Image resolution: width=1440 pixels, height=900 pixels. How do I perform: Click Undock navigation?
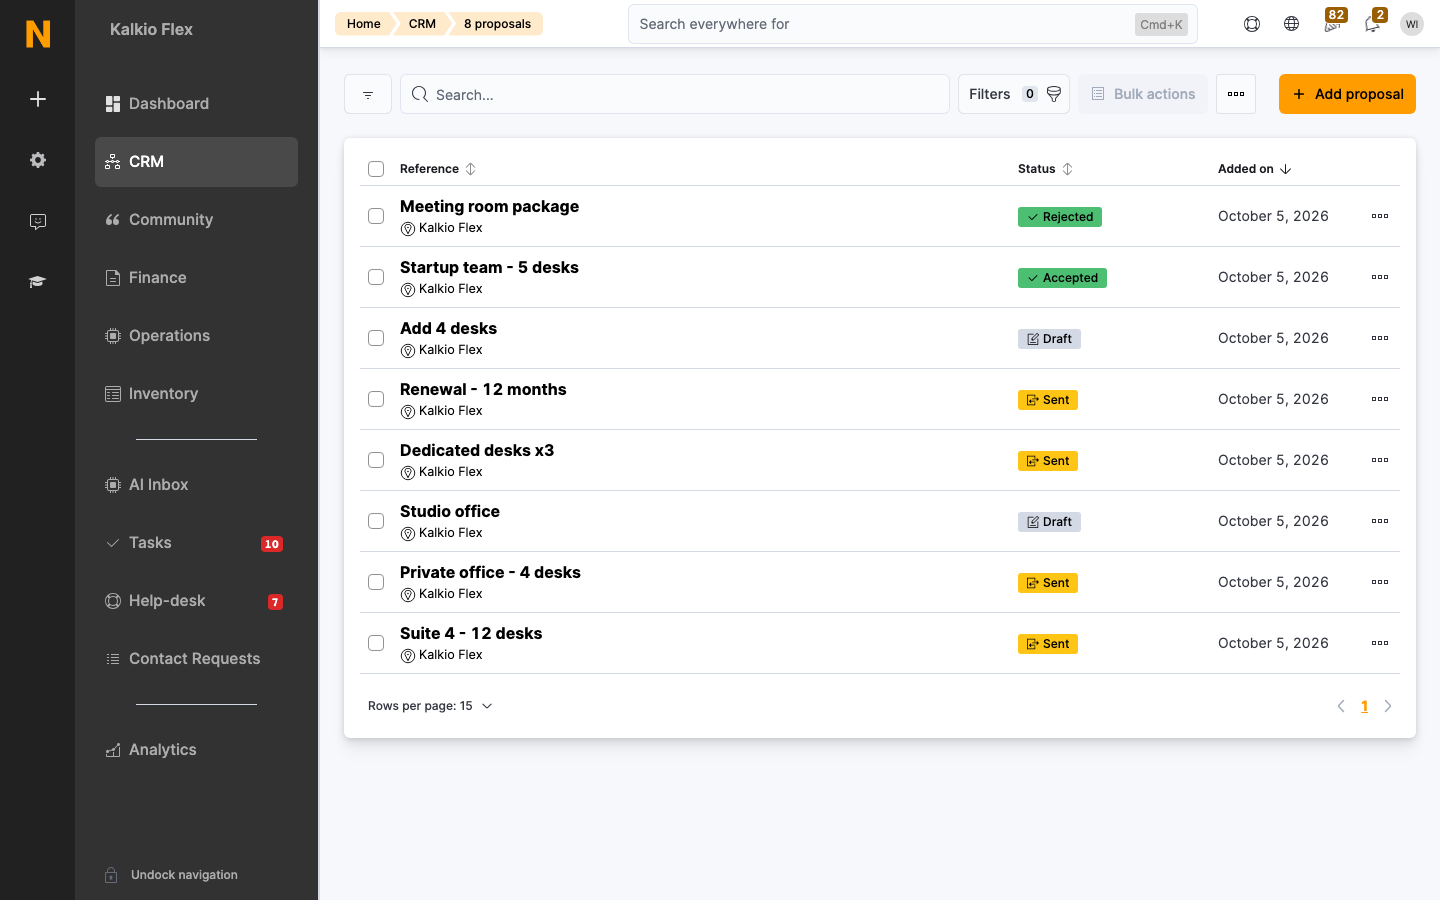(x=171, y=875)
